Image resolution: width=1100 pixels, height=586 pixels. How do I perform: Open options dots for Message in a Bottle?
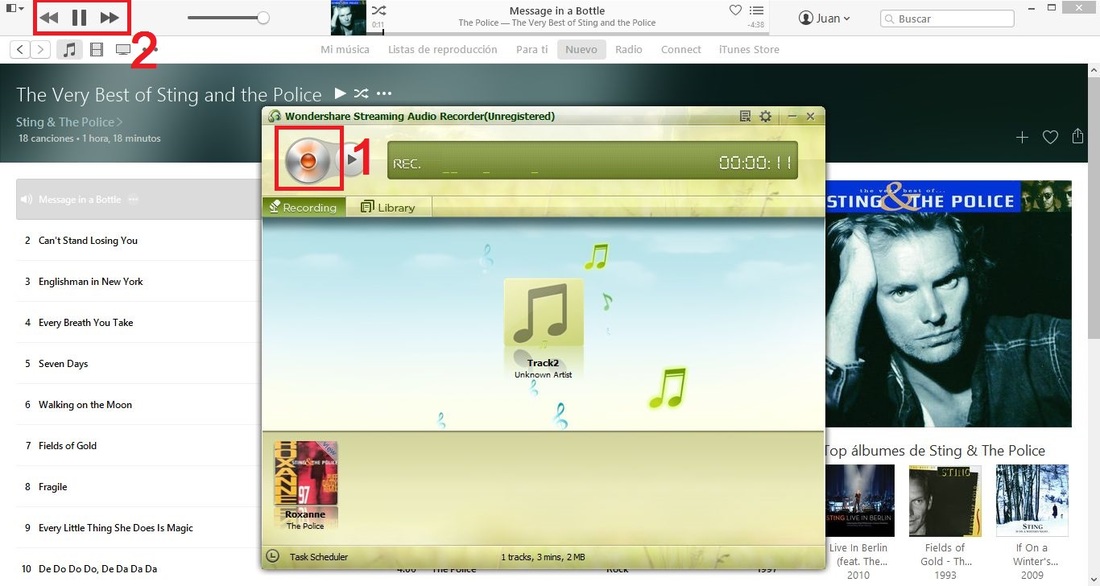click(x=133, y=199)
